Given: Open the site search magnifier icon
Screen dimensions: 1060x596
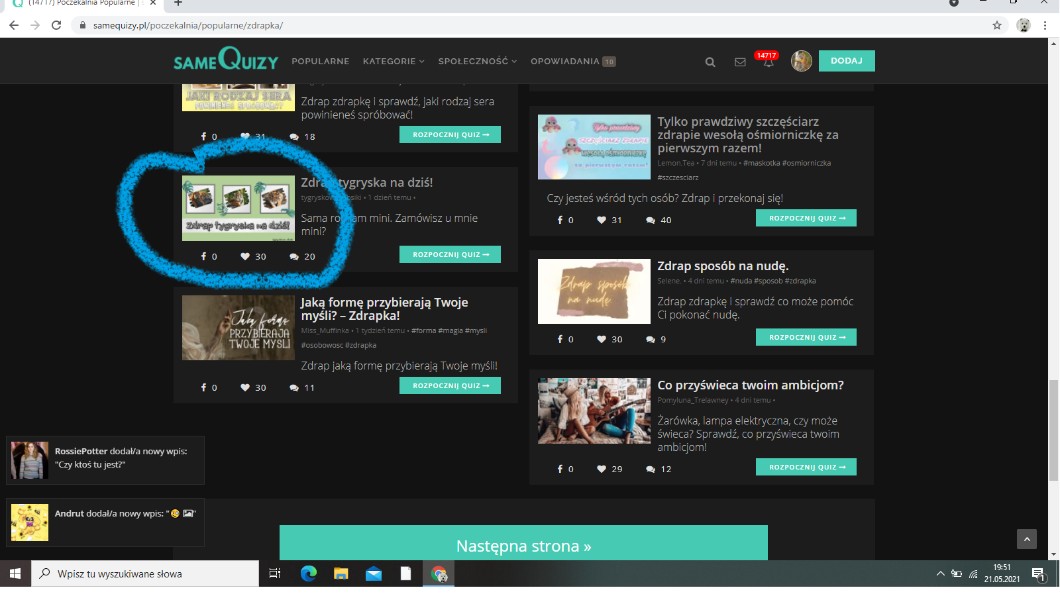Looking at the screenshot, I should tap(710, 62).
